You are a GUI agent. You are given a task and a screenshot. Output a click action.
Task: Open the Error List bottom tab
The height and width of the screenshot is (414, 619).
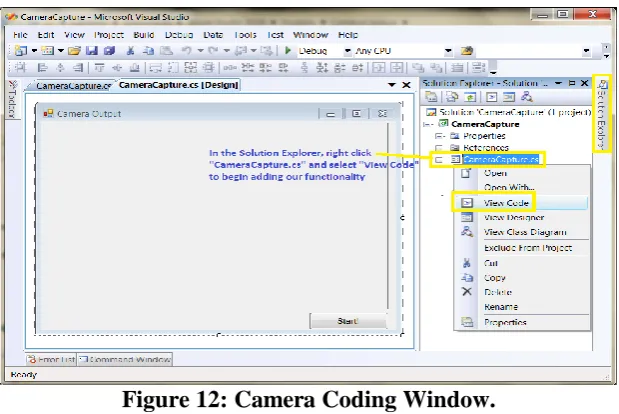click(x=51, y=360)
